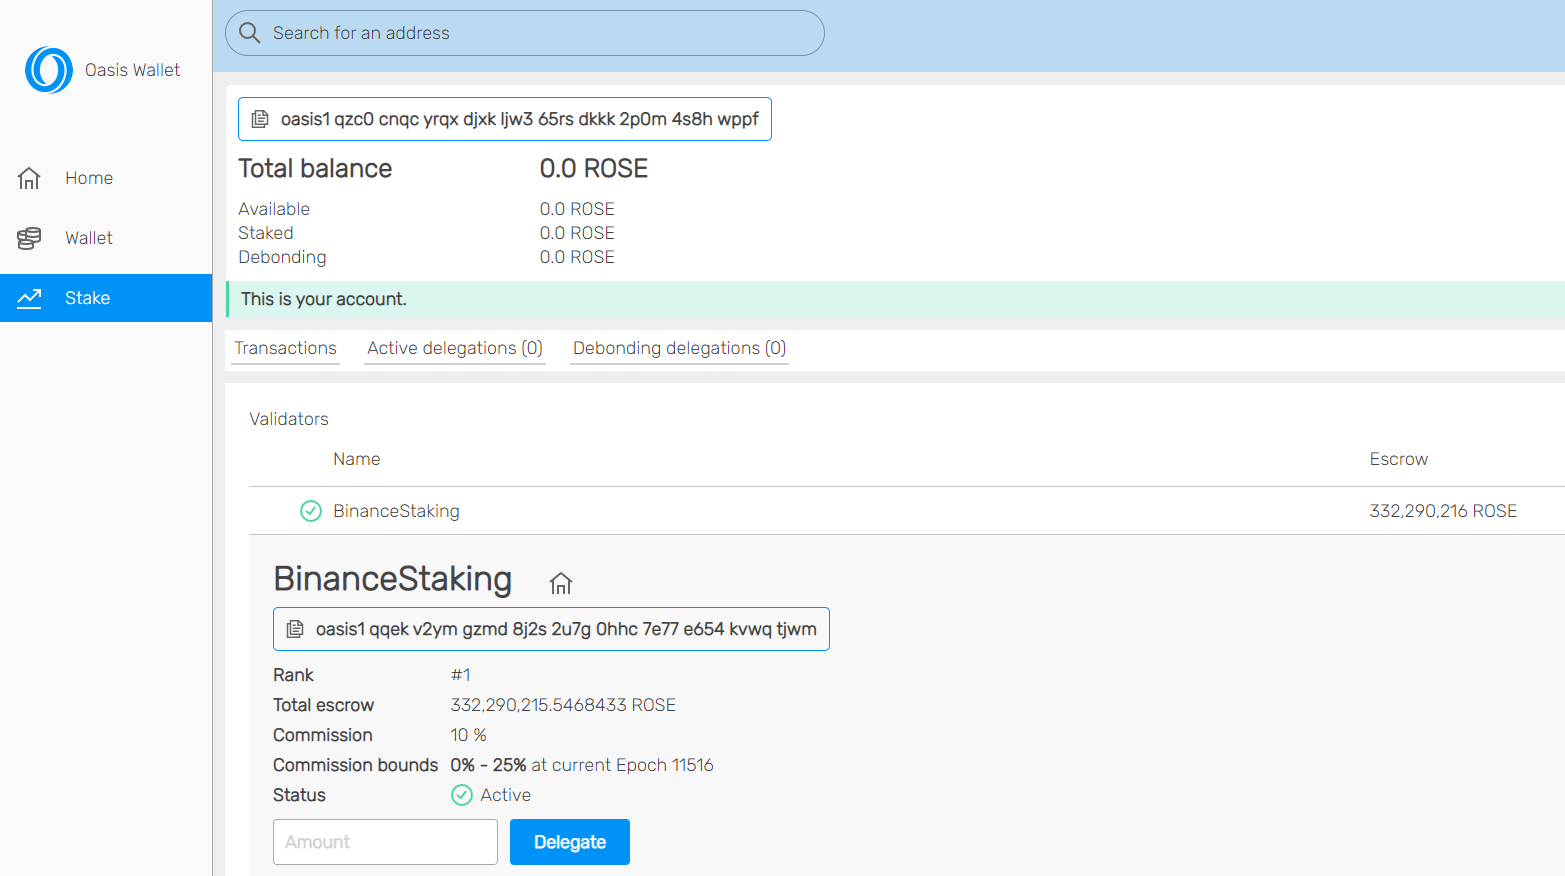Click the search magnifier icon
Viewport: 1565px width, 876px height.
(x=250, y=33)
